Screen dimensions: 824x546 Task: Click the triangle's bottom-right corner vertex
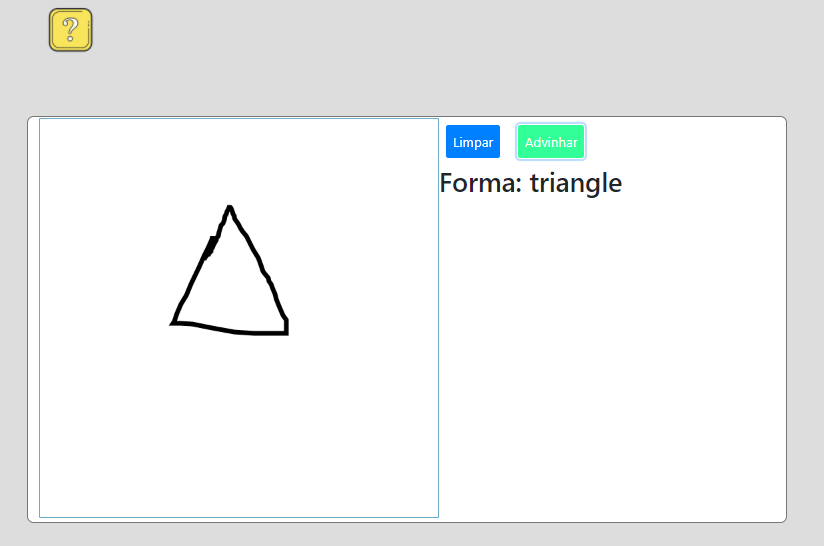tap(287, 332)
